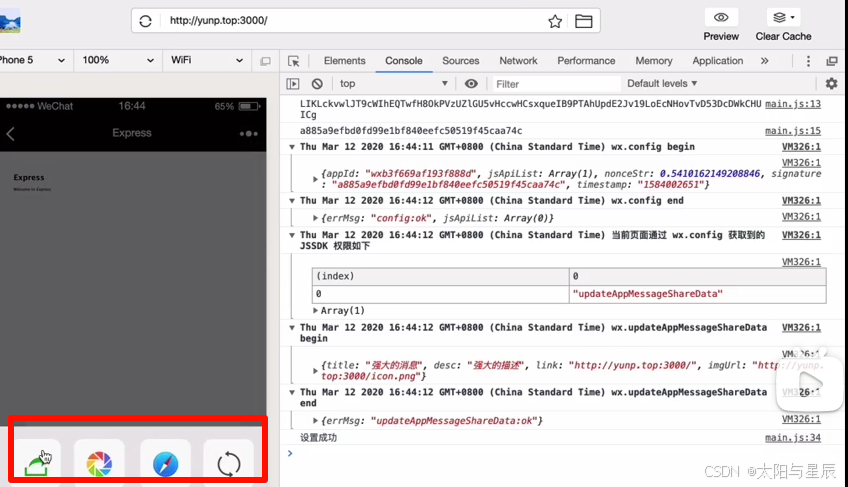Open the Memory tab
The image size is (848, 487).
[x=653, y=61]
